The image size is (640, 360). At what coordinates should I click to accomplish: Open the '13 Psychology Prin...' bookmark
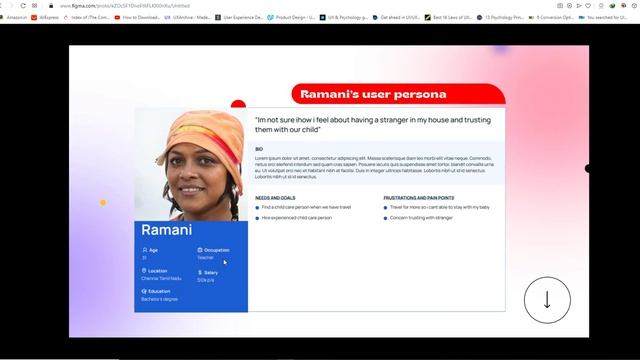500,18
